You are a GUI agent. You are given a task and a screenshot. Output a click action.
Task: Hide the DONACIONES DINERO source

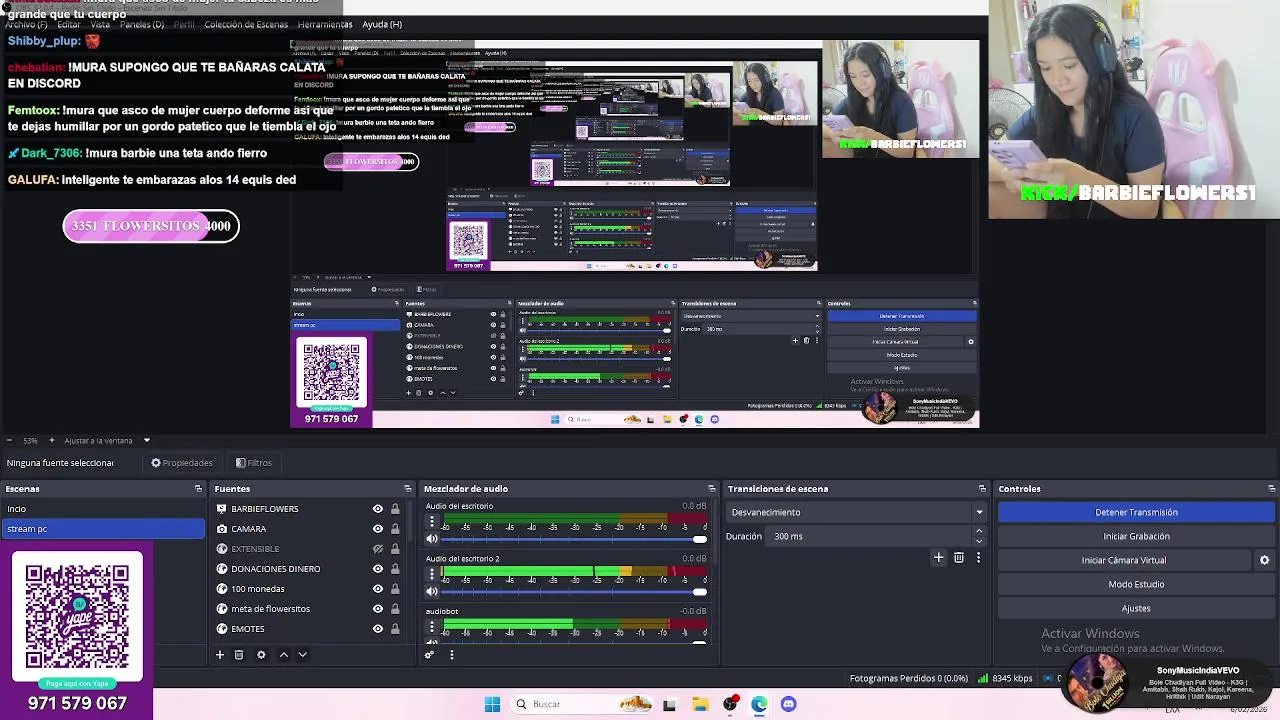pyautogui.click(x=378, y=569)
